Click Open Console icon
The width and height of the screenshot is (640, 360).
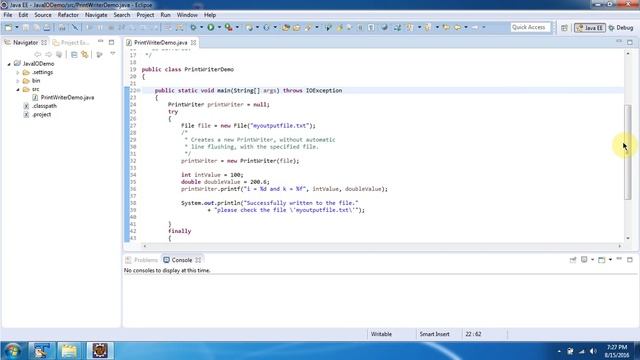click(602, 260)
